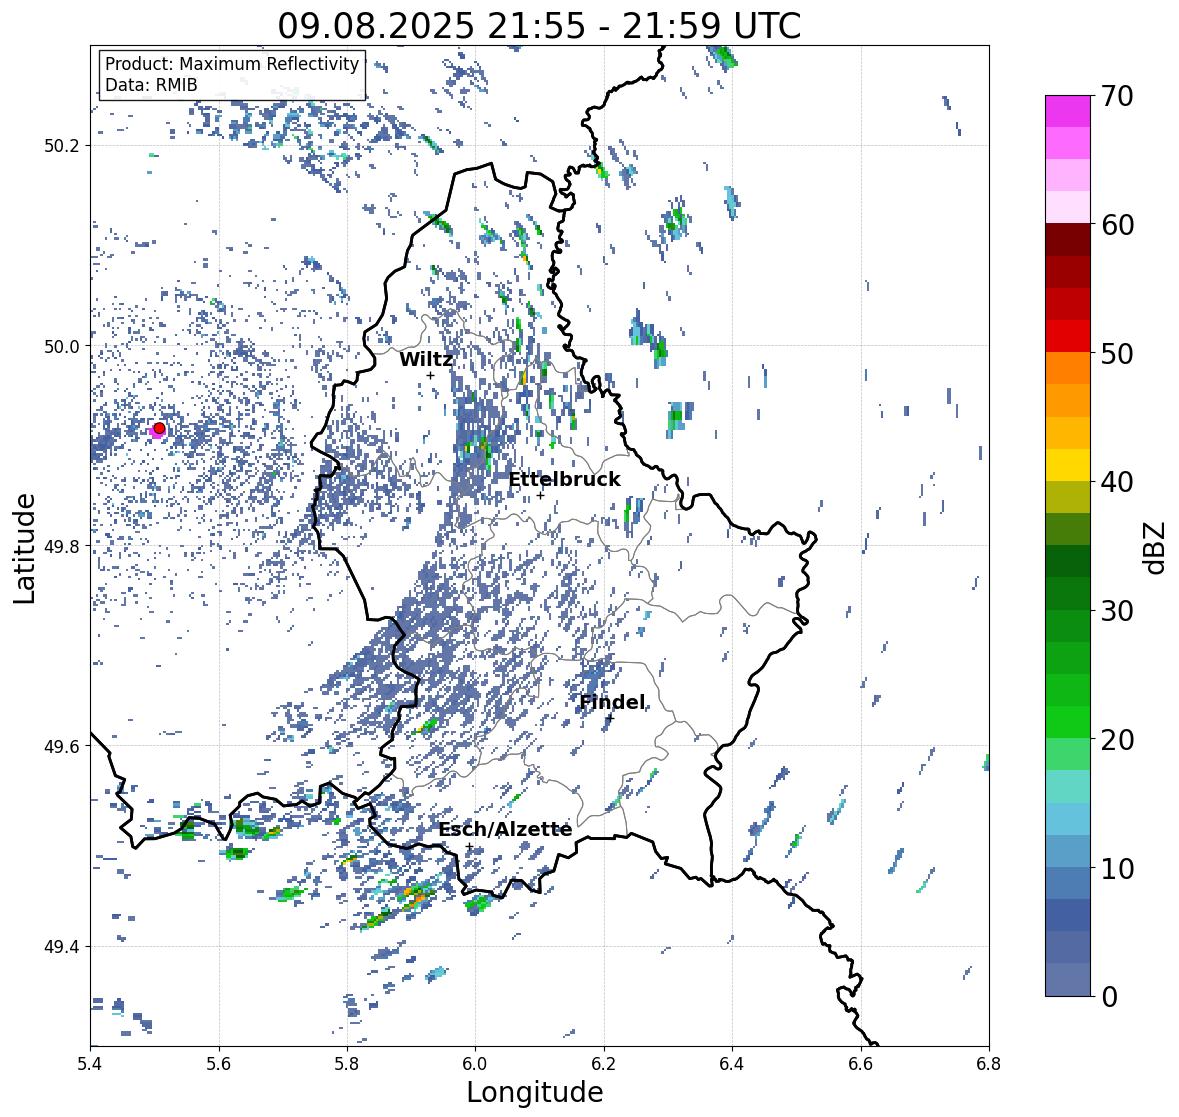Click the Longitude axis label
Image resolution: width=1179 pixels, height=1117 pixels.
pyautogui.click(x=535, y=1092)
